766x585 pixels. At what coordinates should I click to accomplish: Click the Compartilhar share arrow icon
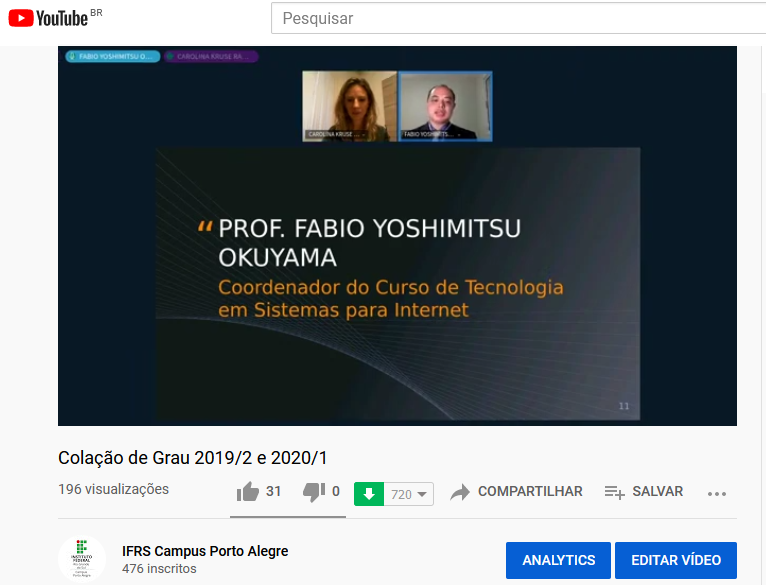coord(460,492)
